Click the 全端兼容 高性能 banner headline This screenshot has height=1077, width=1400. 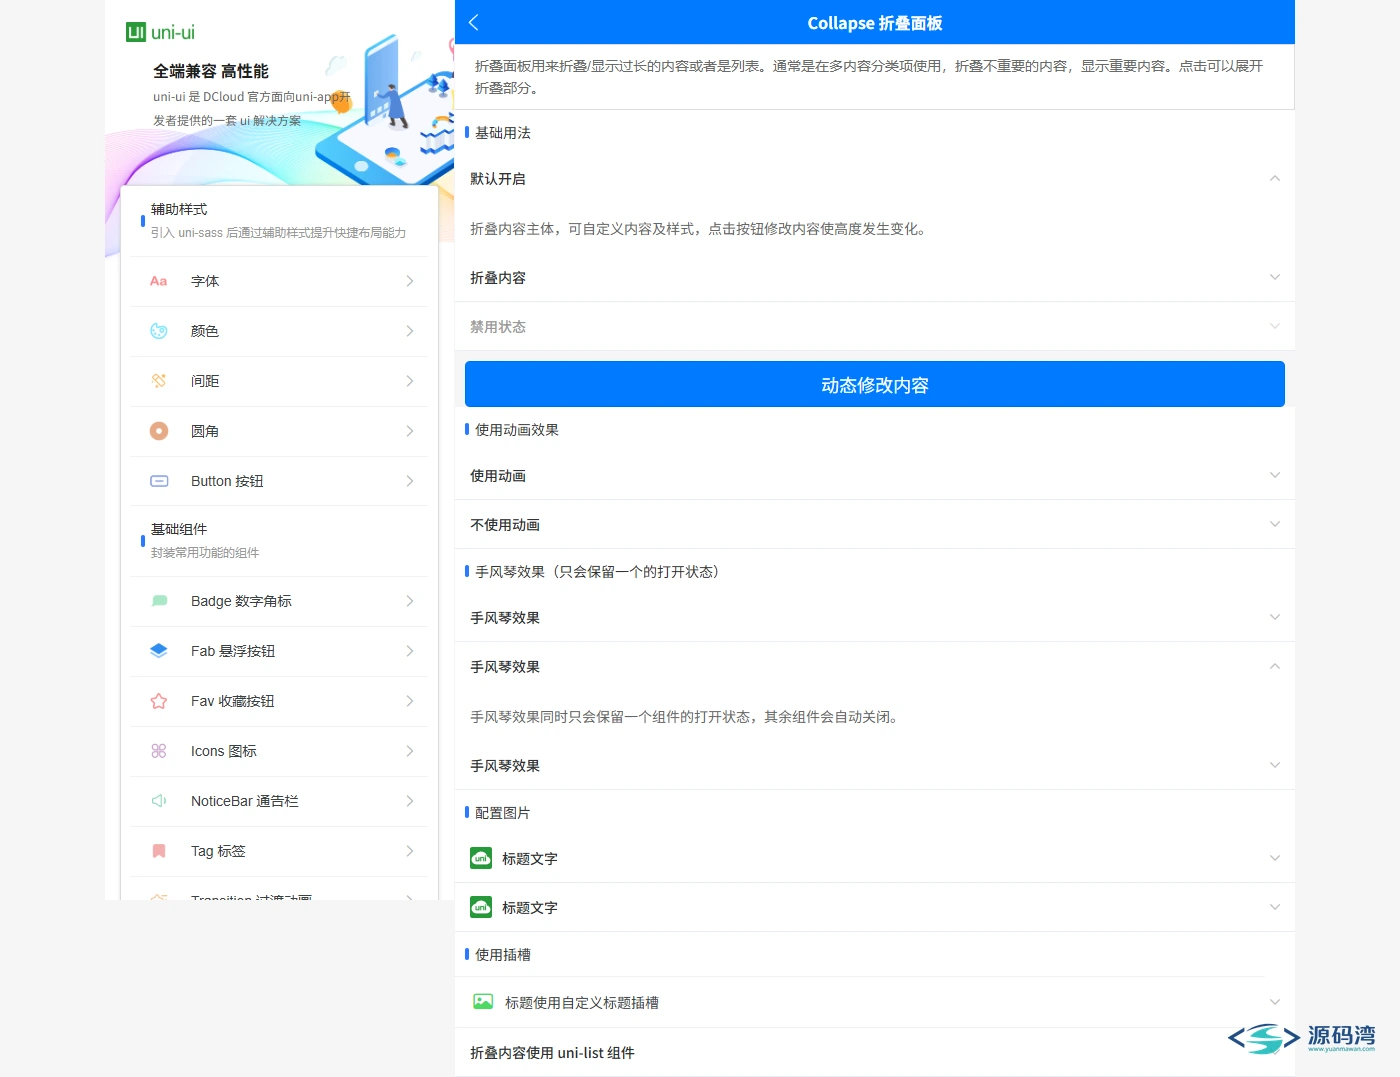point(211,71)
